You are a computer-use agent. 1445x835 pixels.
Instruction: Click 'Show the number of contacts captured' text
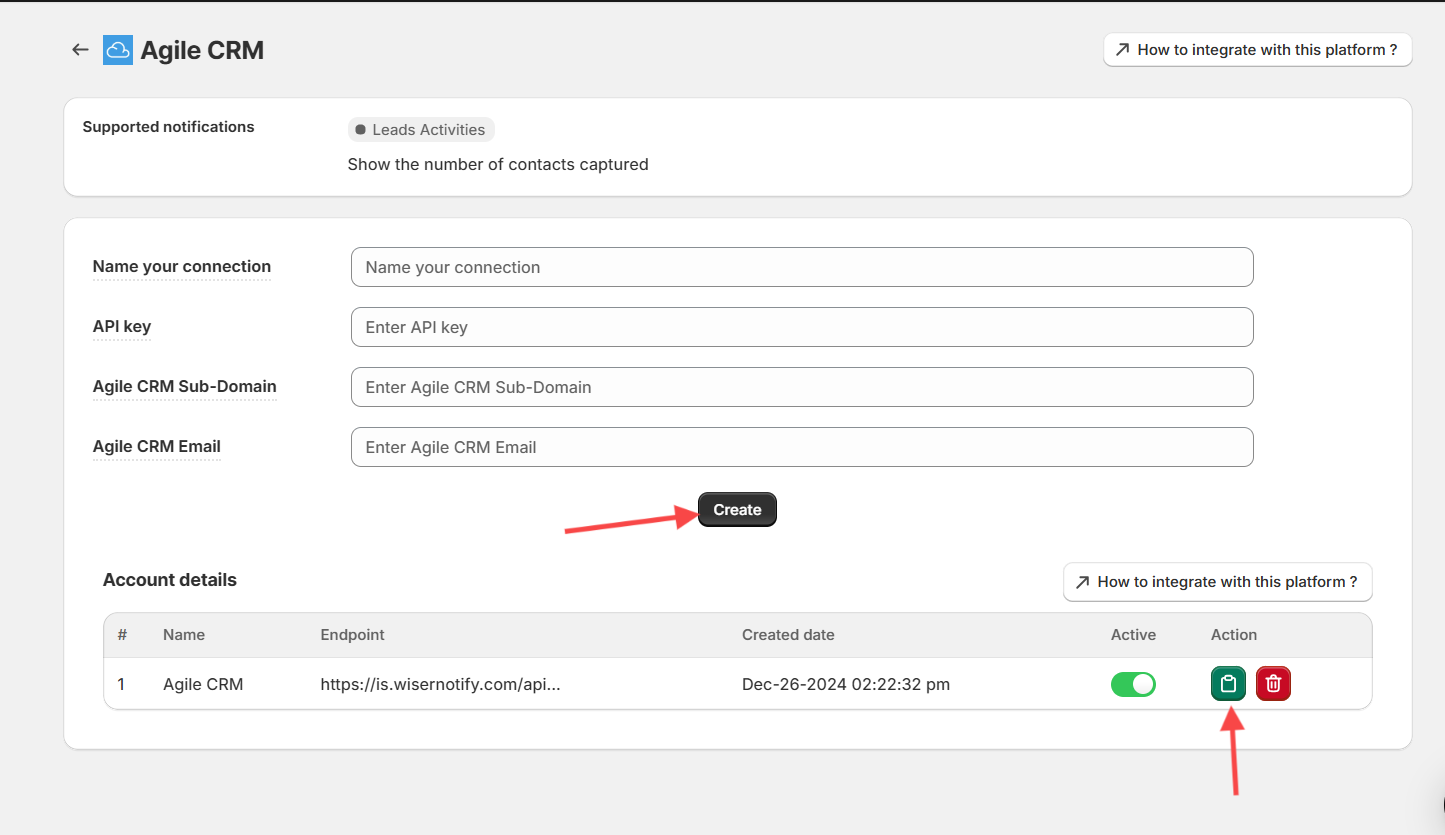click(498, 165)
